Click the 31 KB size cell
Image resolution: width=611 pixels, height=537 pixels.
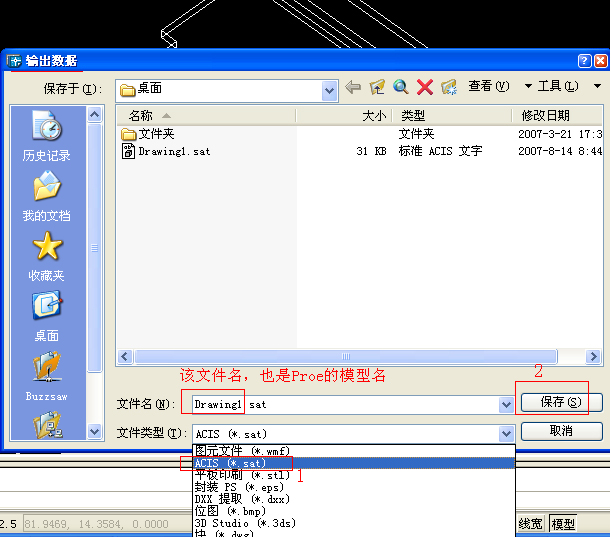tap(371, 151)
